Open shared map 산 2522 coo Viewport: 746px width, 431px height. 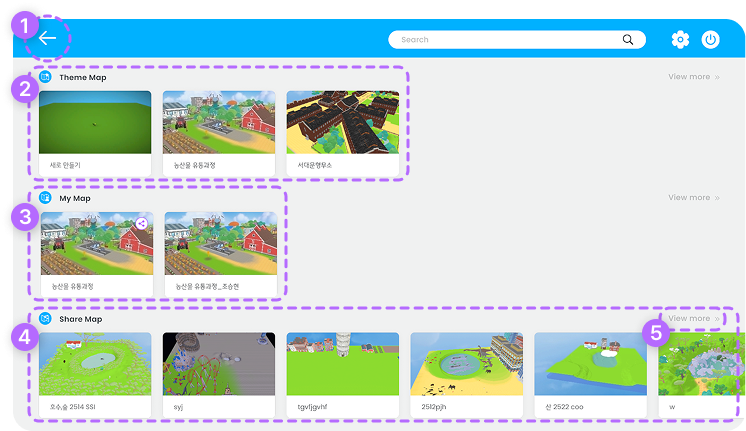click(x=590, y=374)
